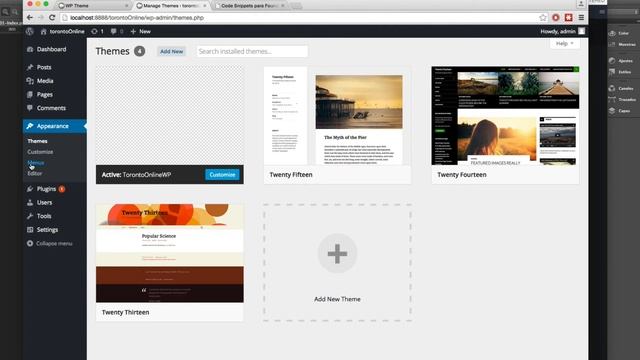Image resolution: width=640 pixels, height=360 pixels.
Task: Click the Add New Theme plus icon
Action: pos(337,253)
